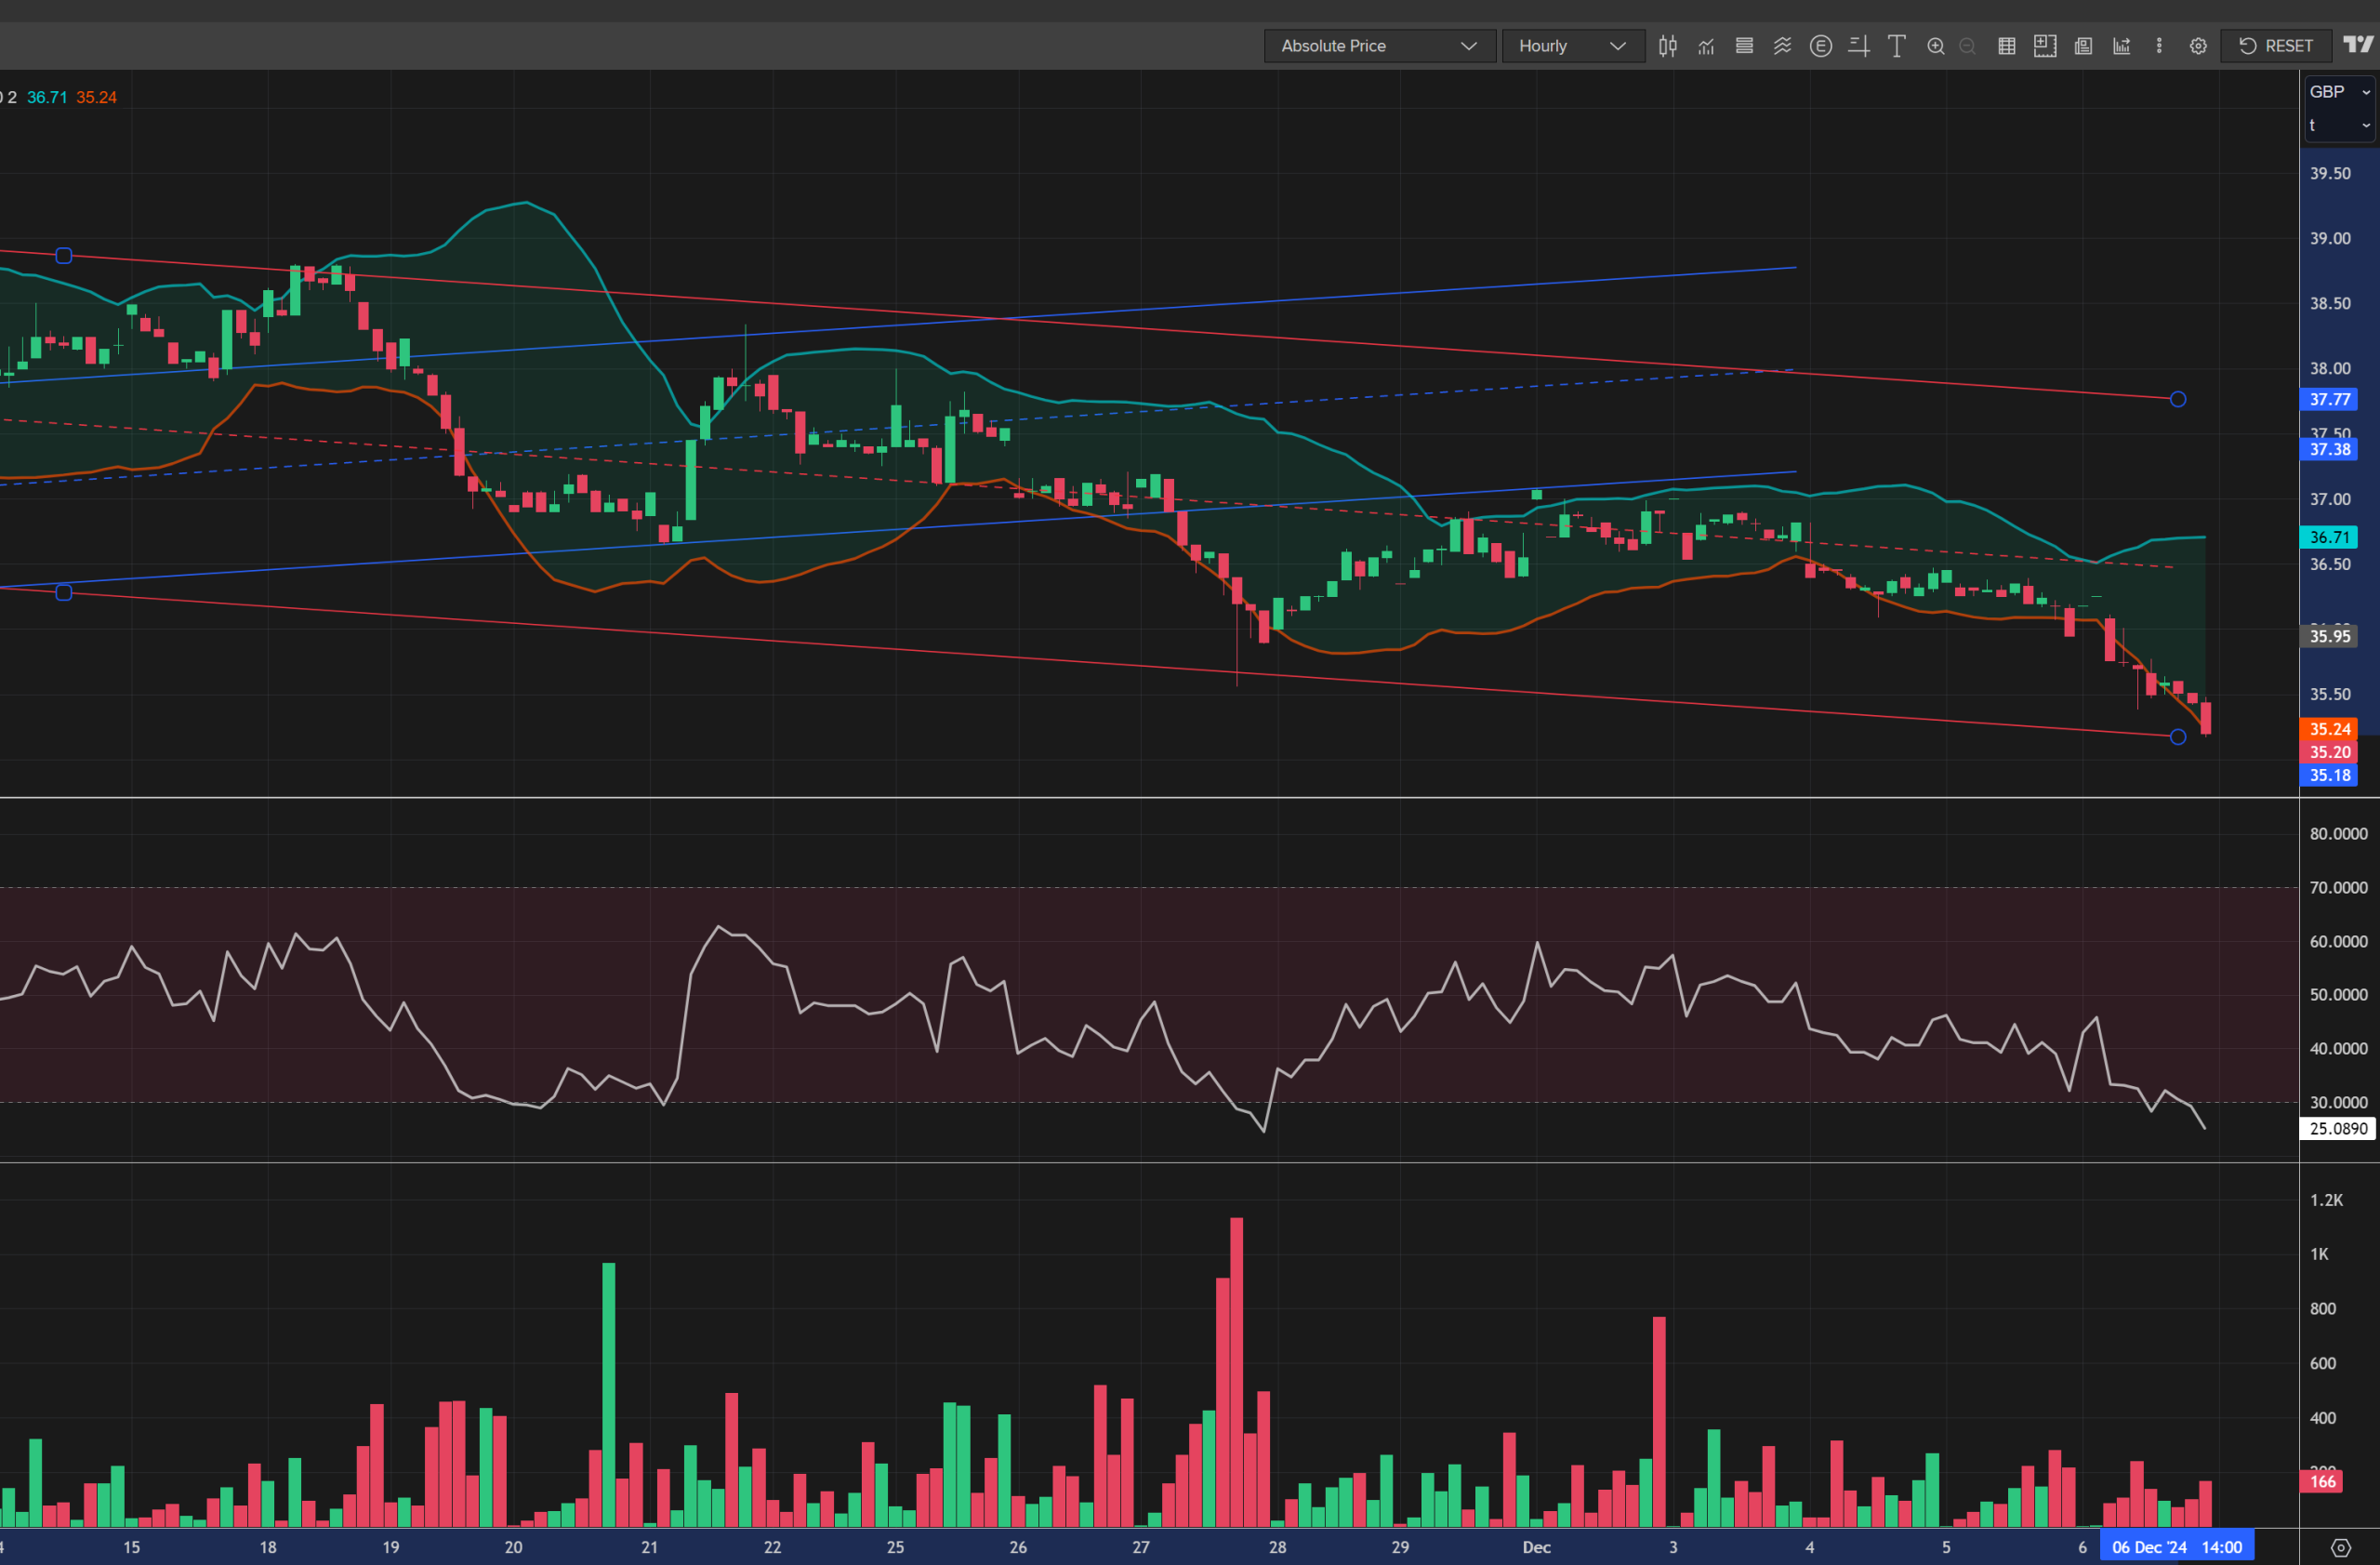Zoom out using the magnifier minus icon
Image resolution: width=2380 pixels, height=1565 pixels.
tap(1968, 46)
